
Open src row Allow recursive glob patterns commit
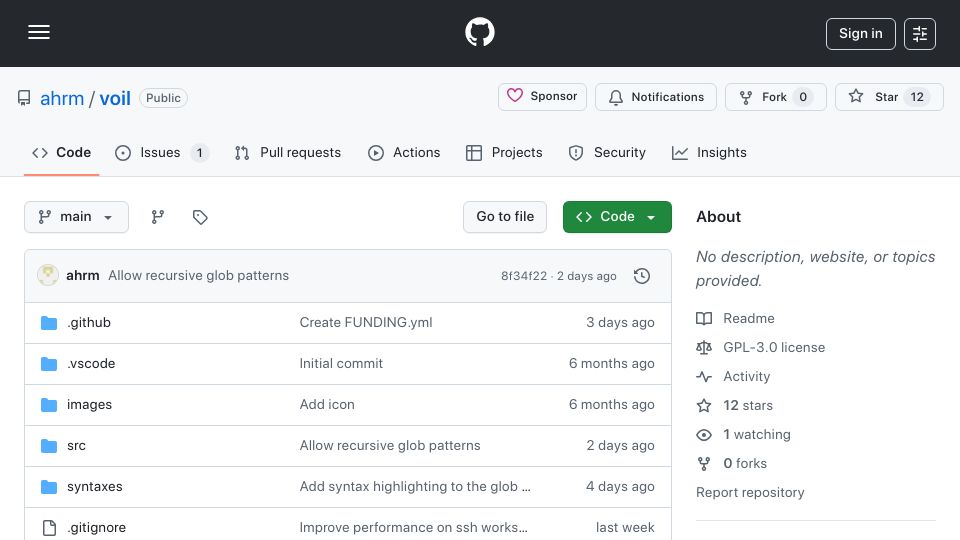pyautogui.click(x=390, y=446)
